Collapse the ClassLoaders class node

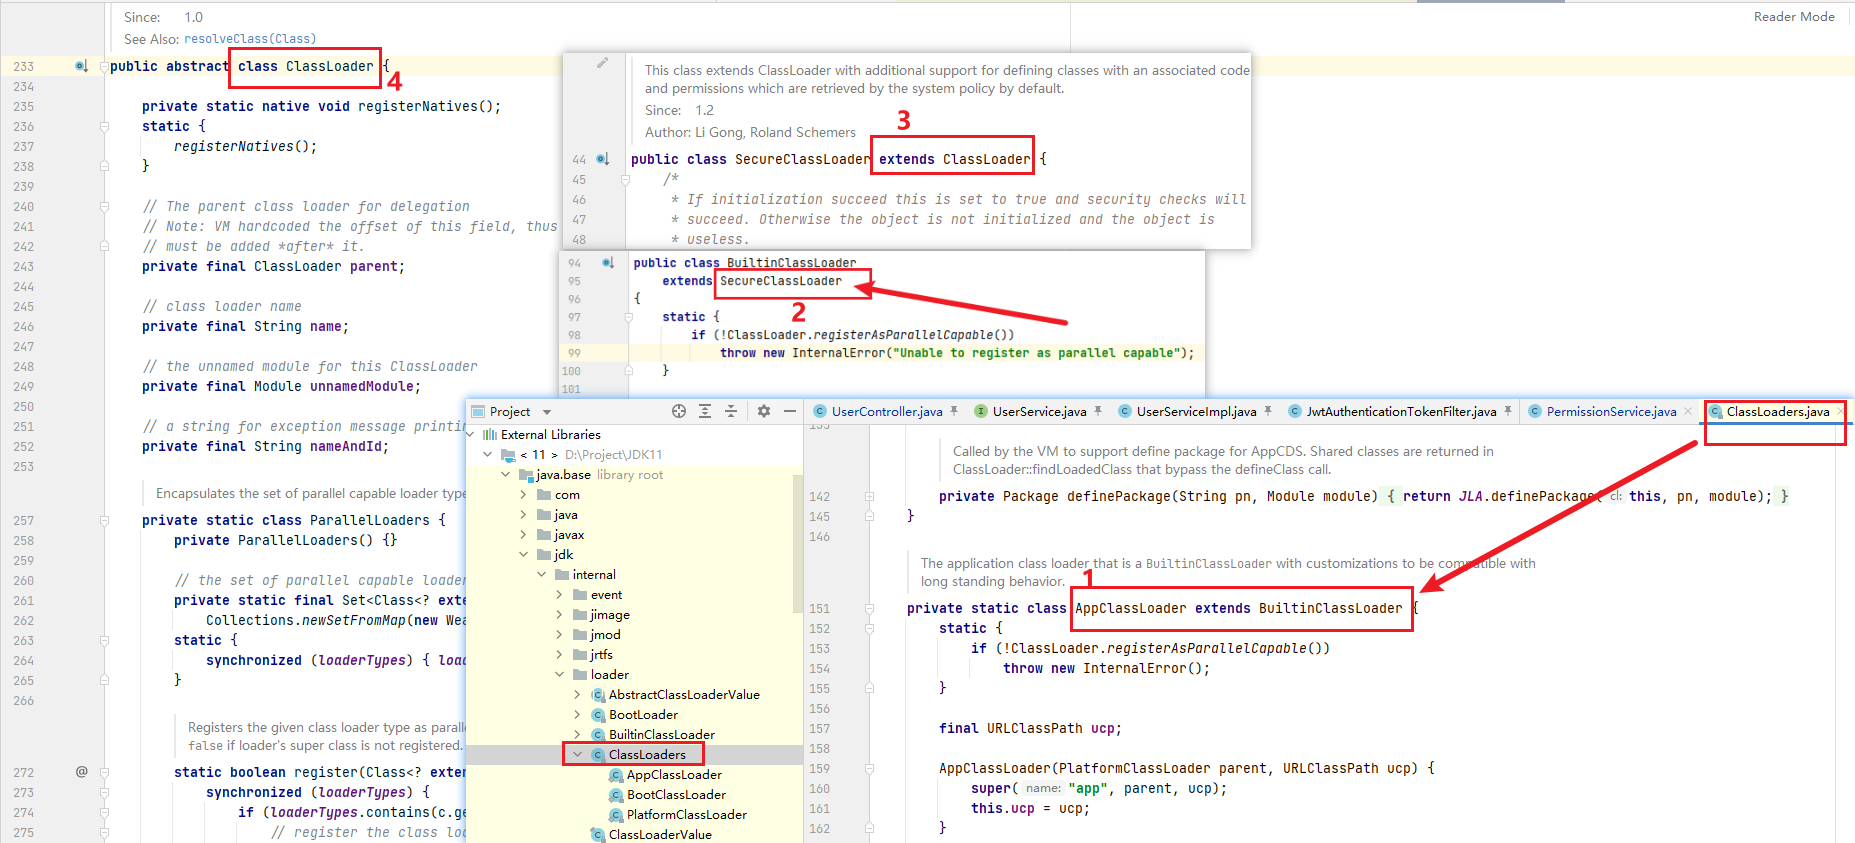578,755
